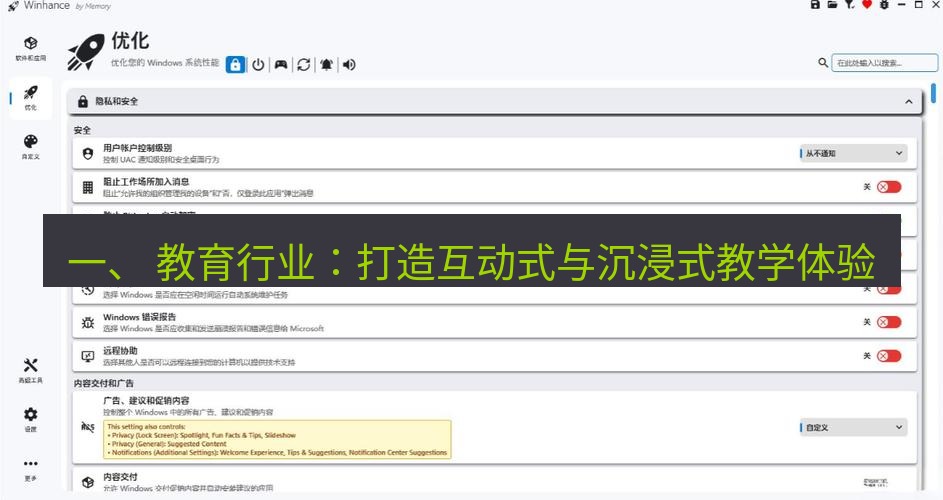The height and width of the screenshot is (500, 943).
Task: Click the description under 远程协助
Action: pos(199,363)
